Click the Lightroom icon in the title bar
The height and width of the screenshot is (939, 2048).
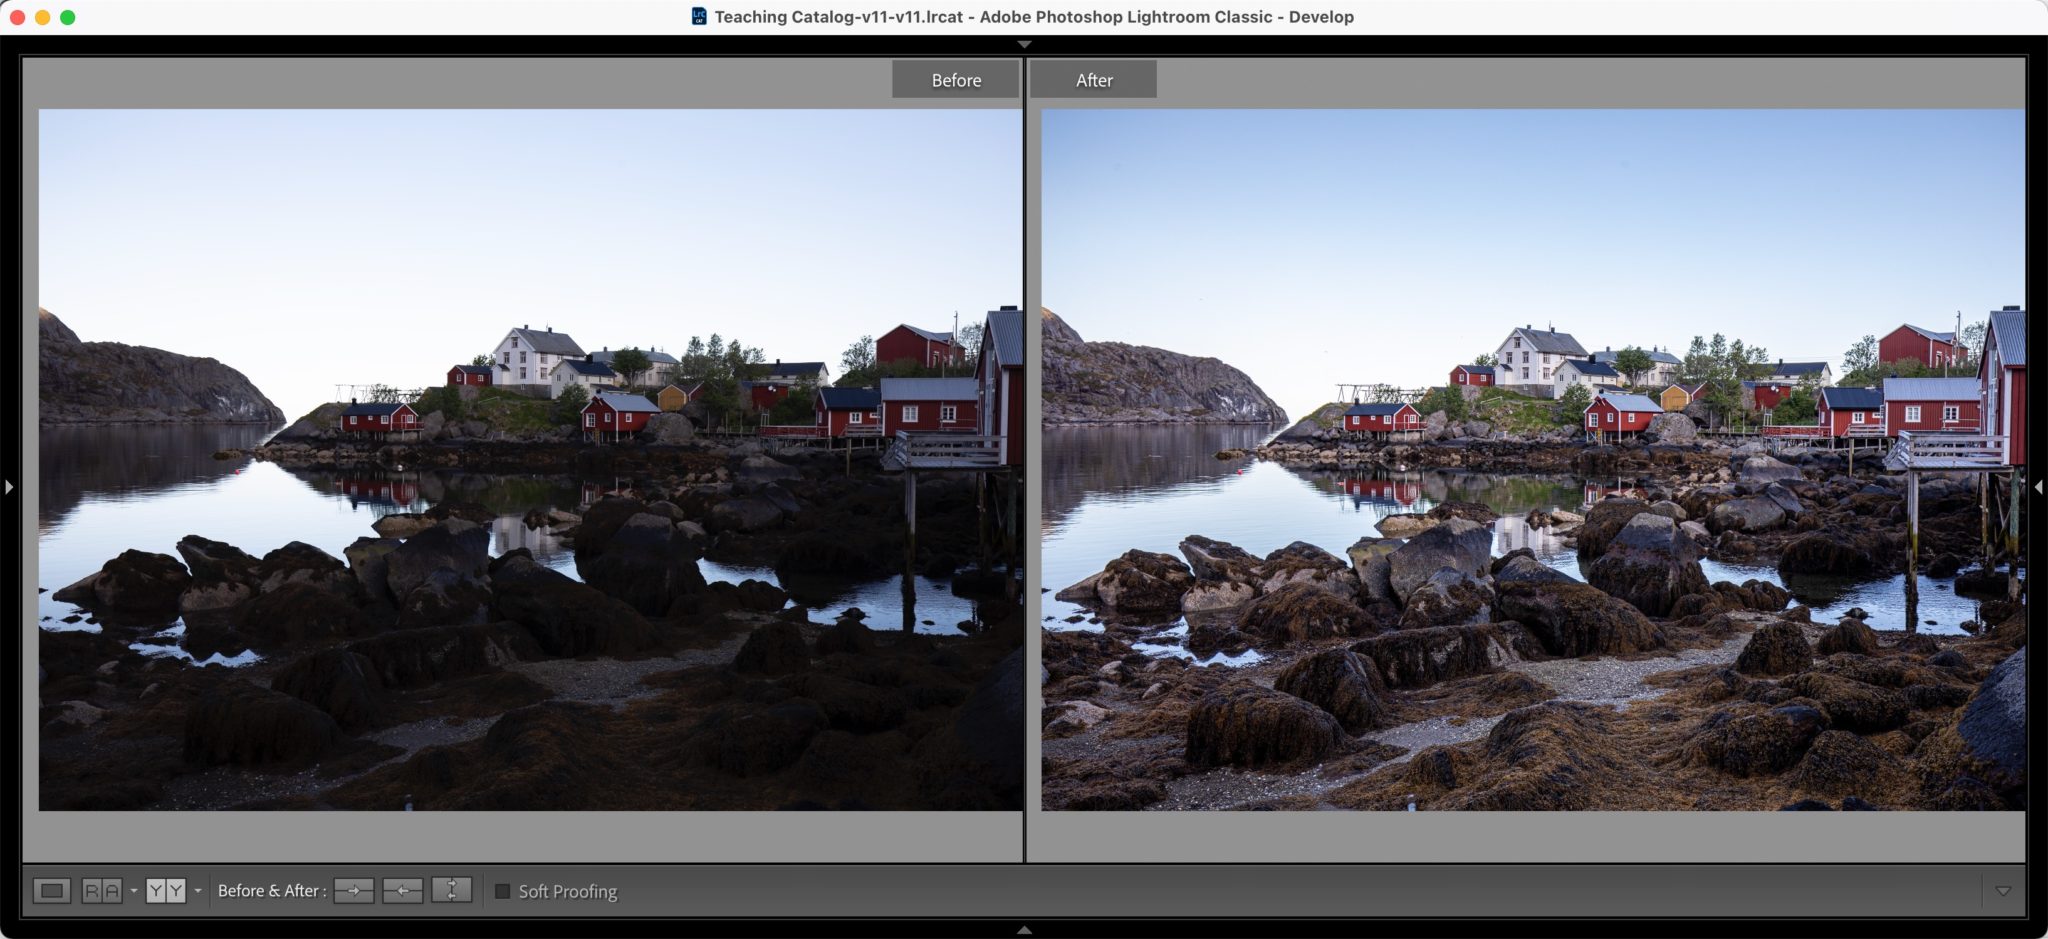(x=698, y=16)
